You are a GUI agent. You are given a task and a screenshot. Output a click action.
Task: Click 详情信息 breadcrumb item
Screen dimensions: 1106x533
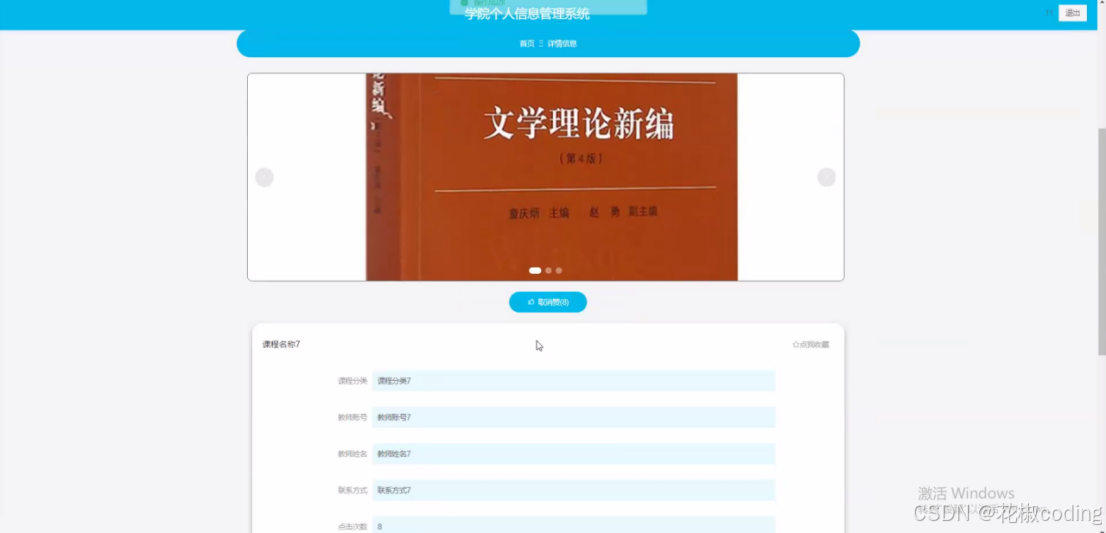pyautogui.click(x=562, y=44)
